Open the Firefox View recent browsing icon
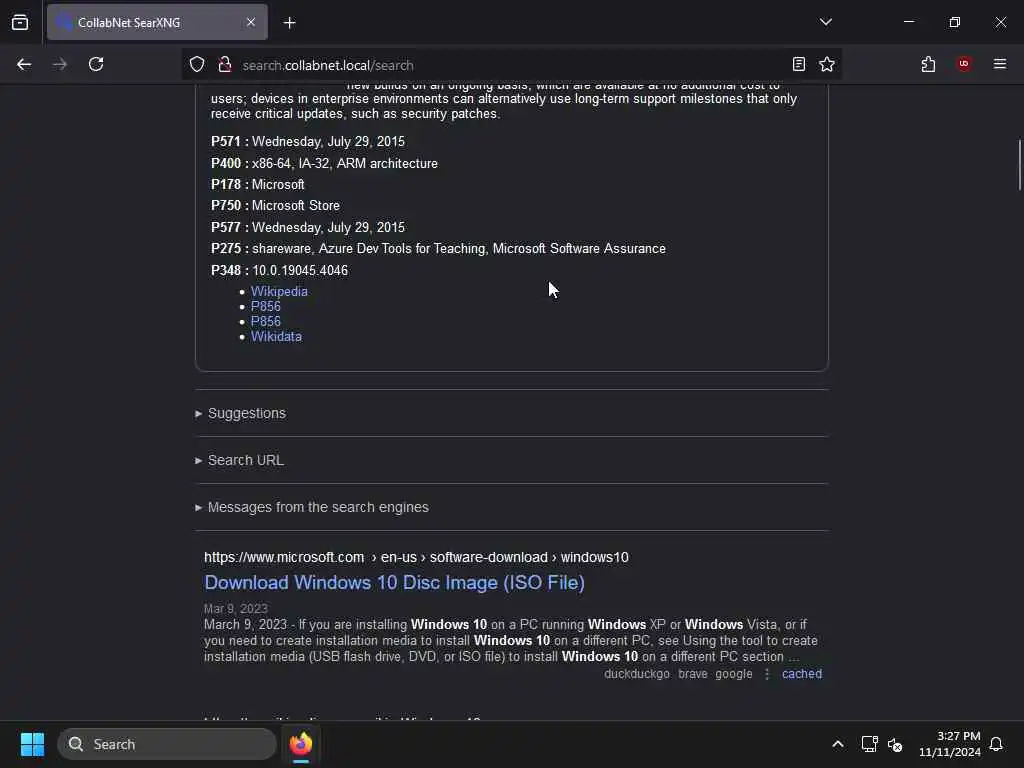This screenshot has width=1024, height=768. click(20, 22)
